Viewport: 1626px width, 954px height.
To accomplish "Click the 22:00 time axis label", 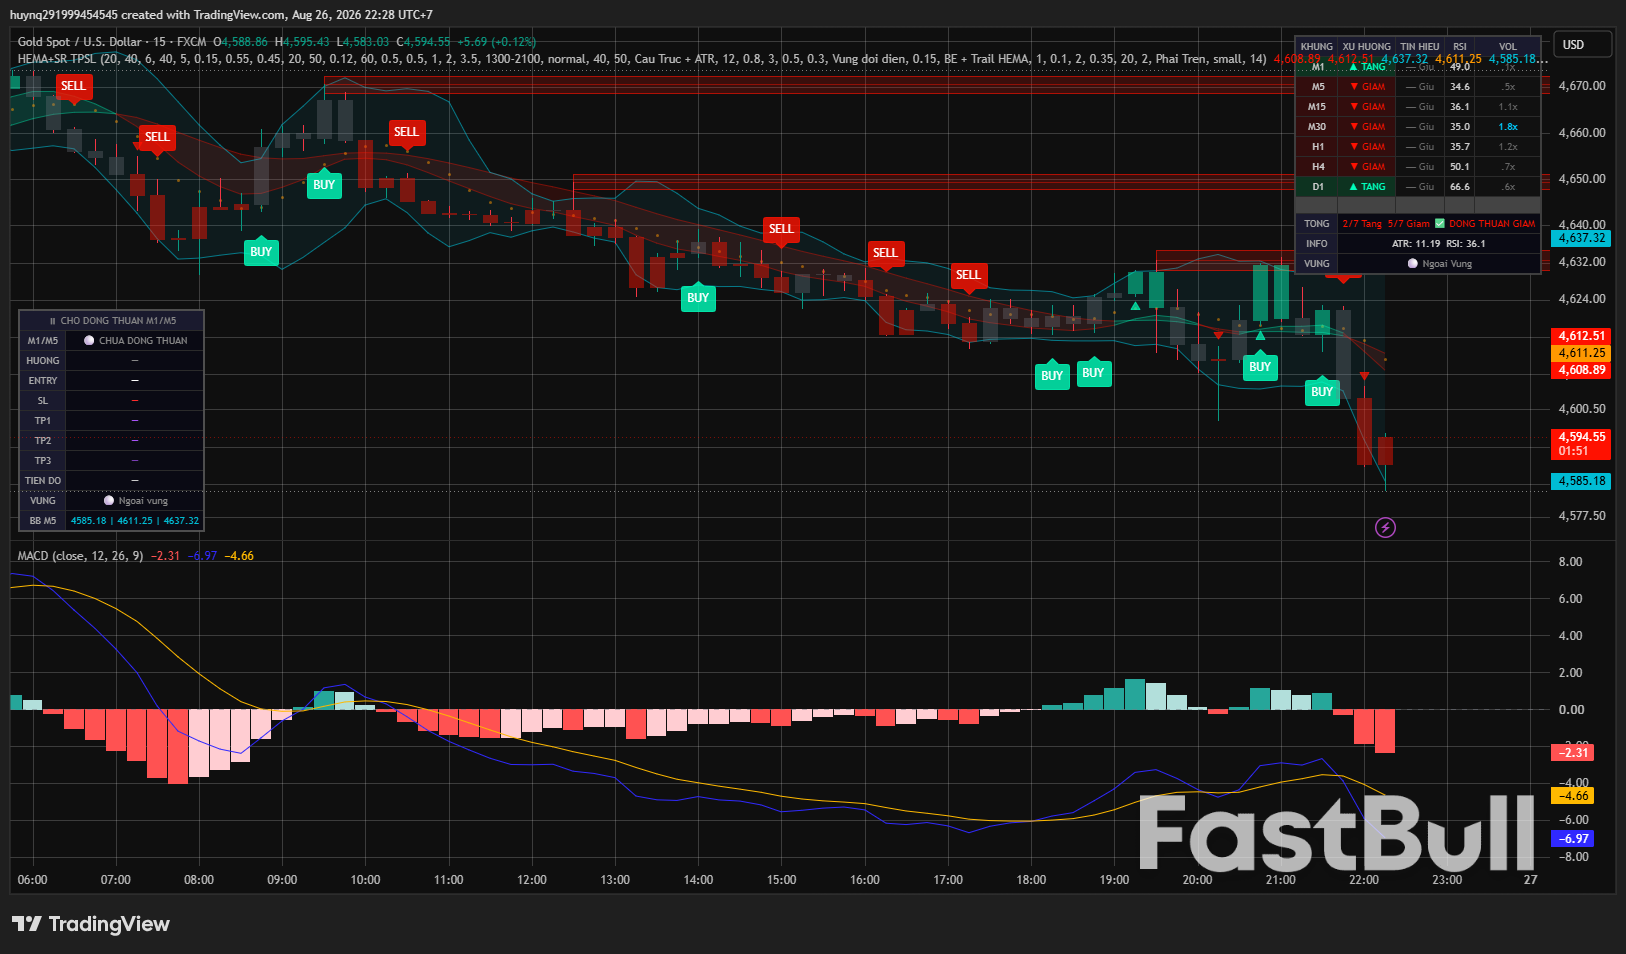I will tap(1364, 880).
